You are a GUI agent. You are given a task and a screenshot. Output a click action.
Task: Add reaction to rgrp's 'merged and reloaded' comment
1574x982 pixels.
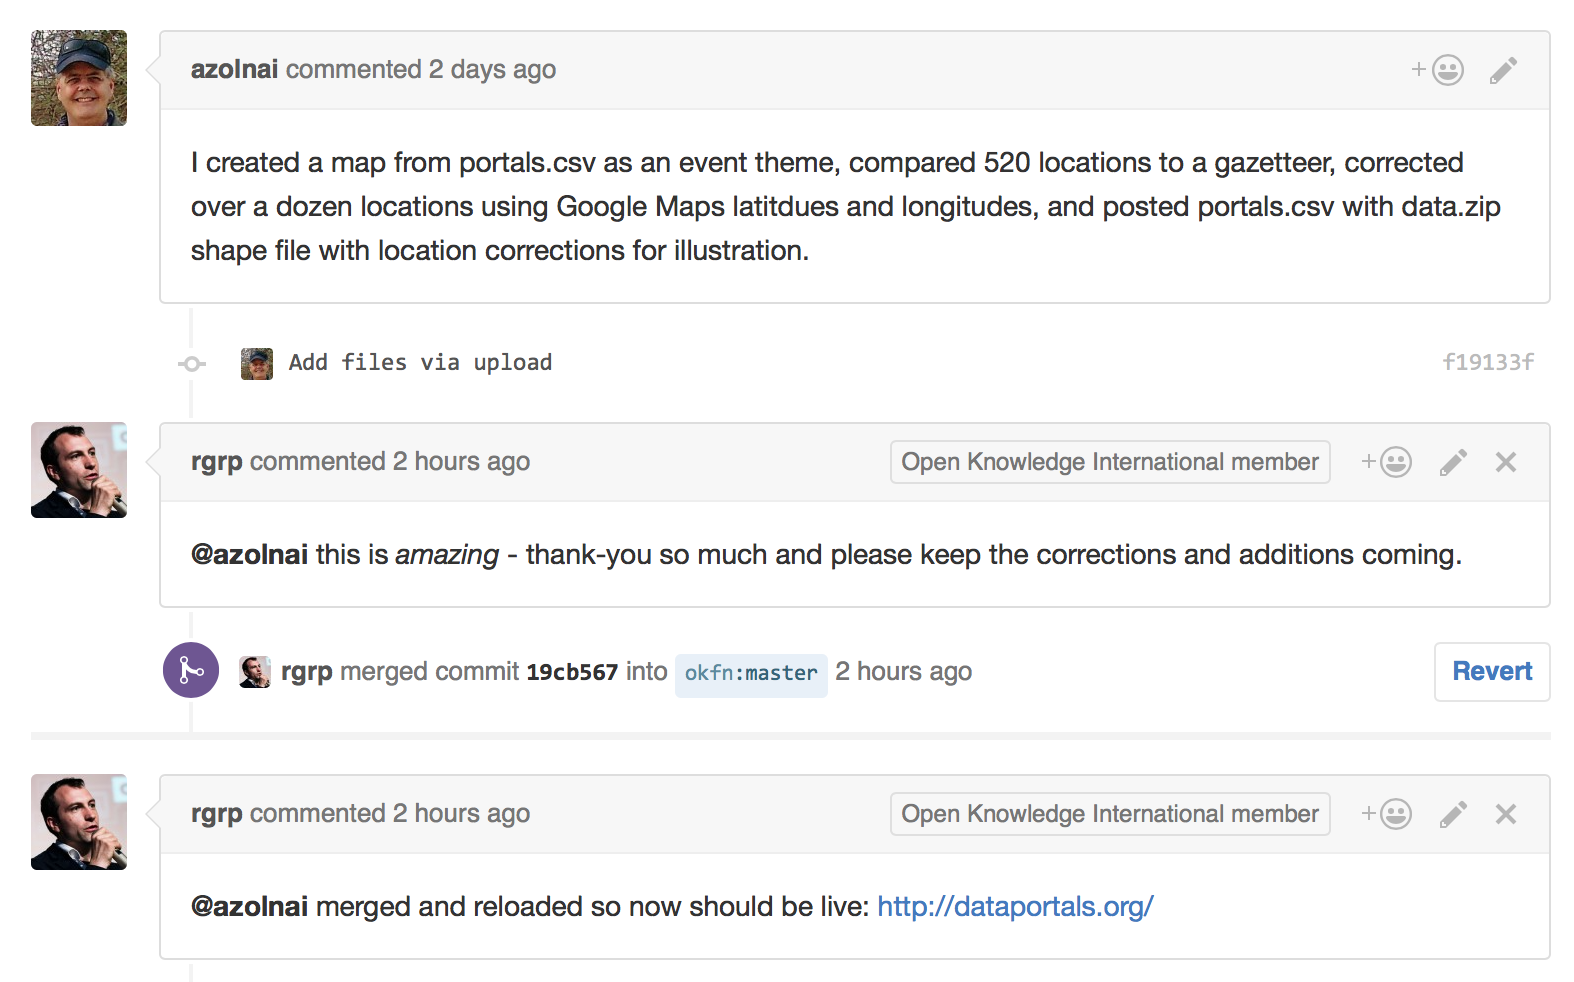click(x=1386, y=814)
